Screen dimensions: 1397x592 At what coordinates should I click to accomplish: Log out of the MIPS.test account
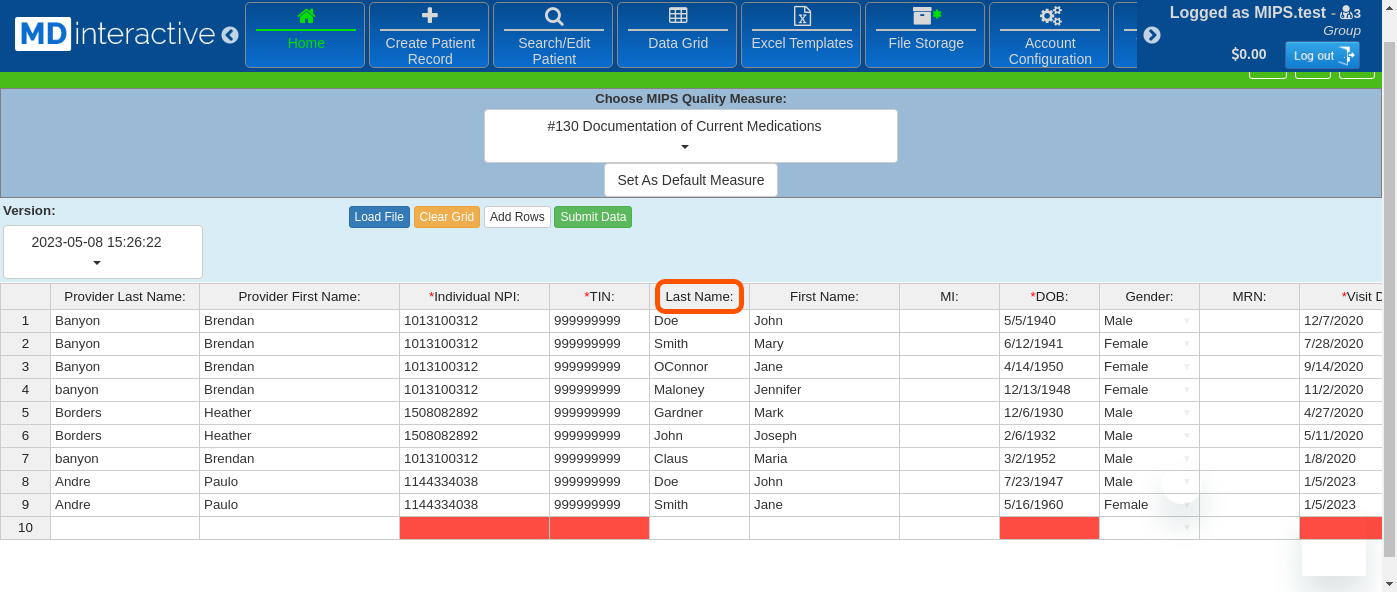tap(1321, 55)
